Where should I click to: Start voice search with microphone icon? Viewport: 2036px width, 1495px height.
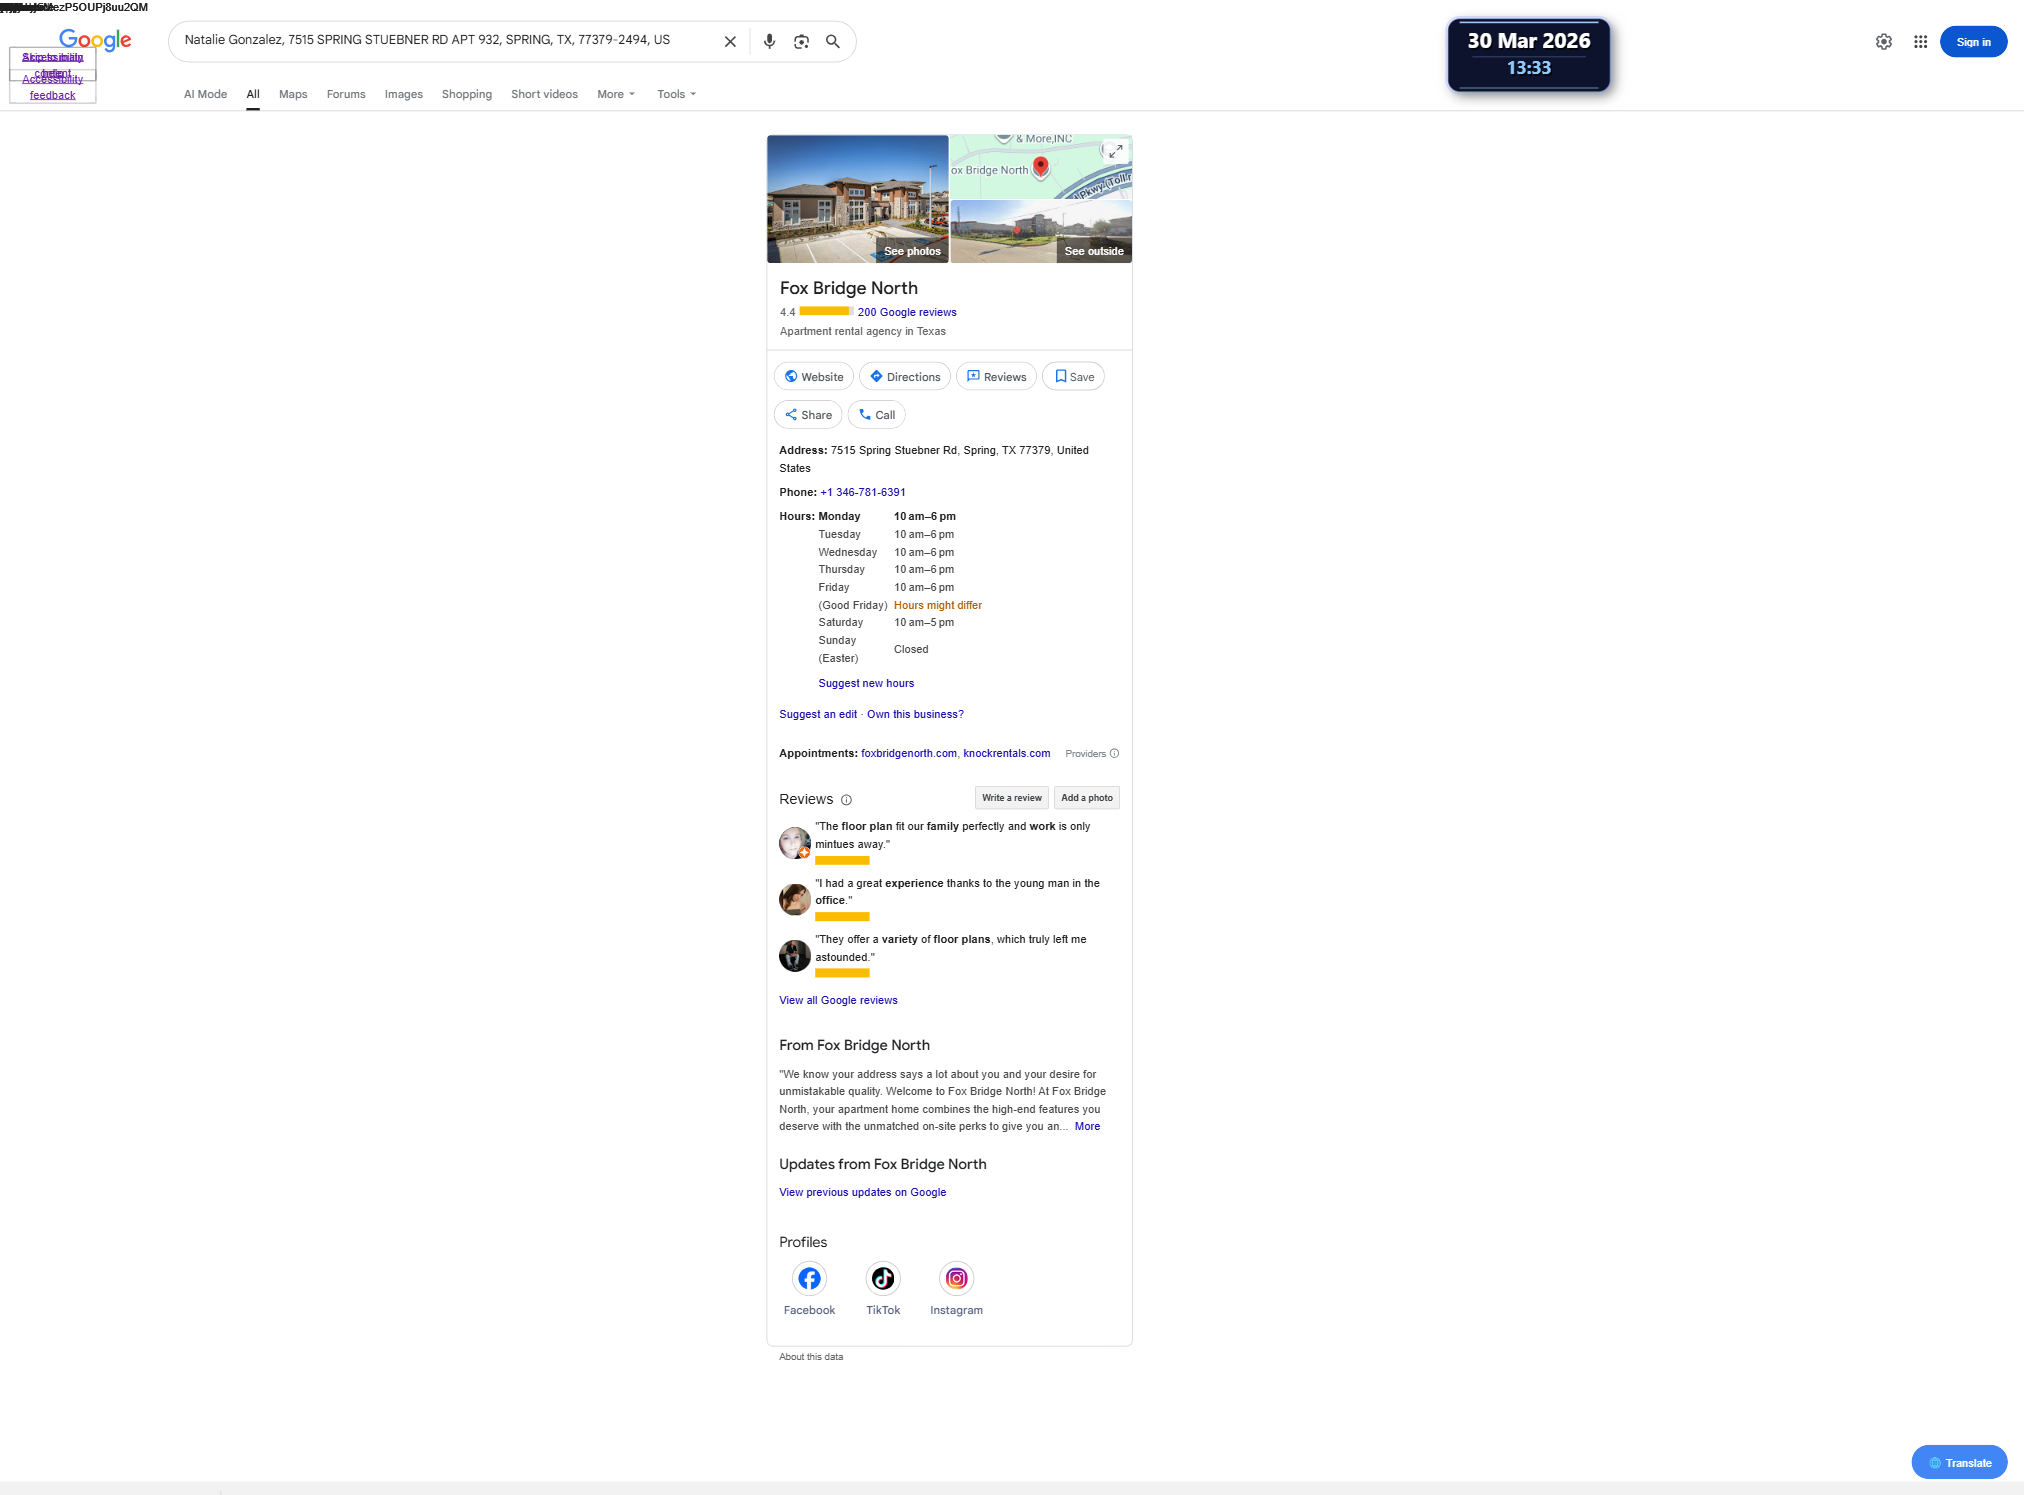point(769,42)
